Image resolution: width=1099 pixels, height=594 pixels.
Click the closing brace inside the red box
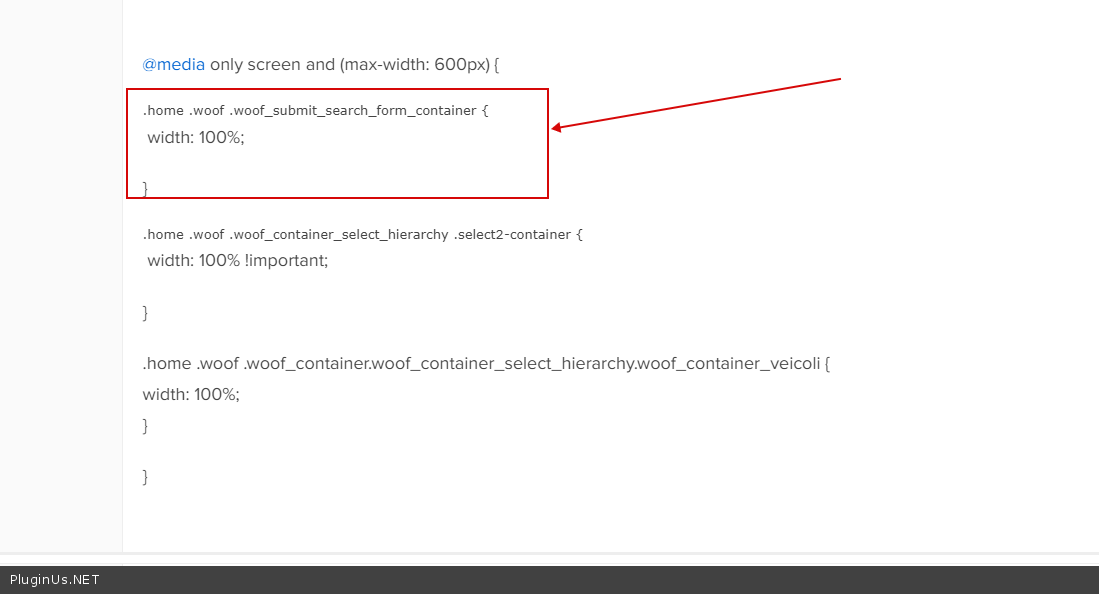(146, 188)
